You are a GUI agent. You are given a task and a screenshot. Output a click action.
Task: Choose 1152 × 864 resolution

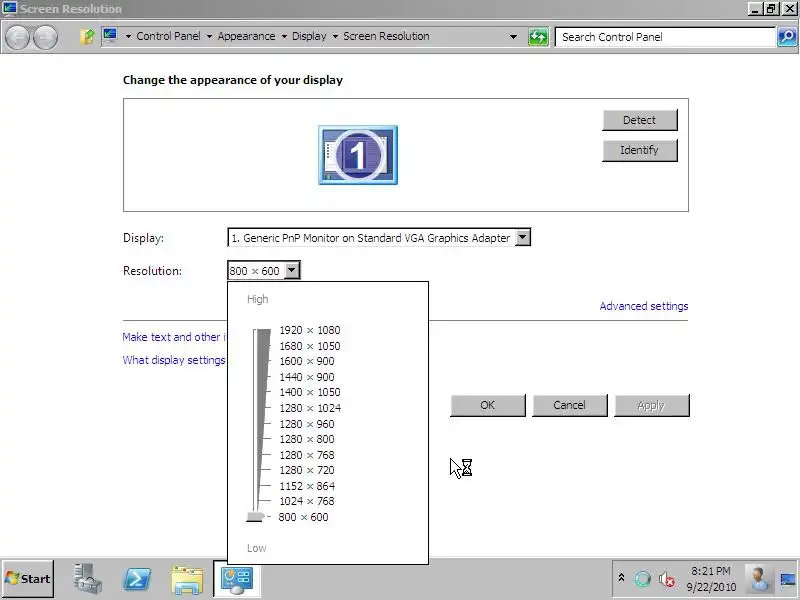coord(307,486)
